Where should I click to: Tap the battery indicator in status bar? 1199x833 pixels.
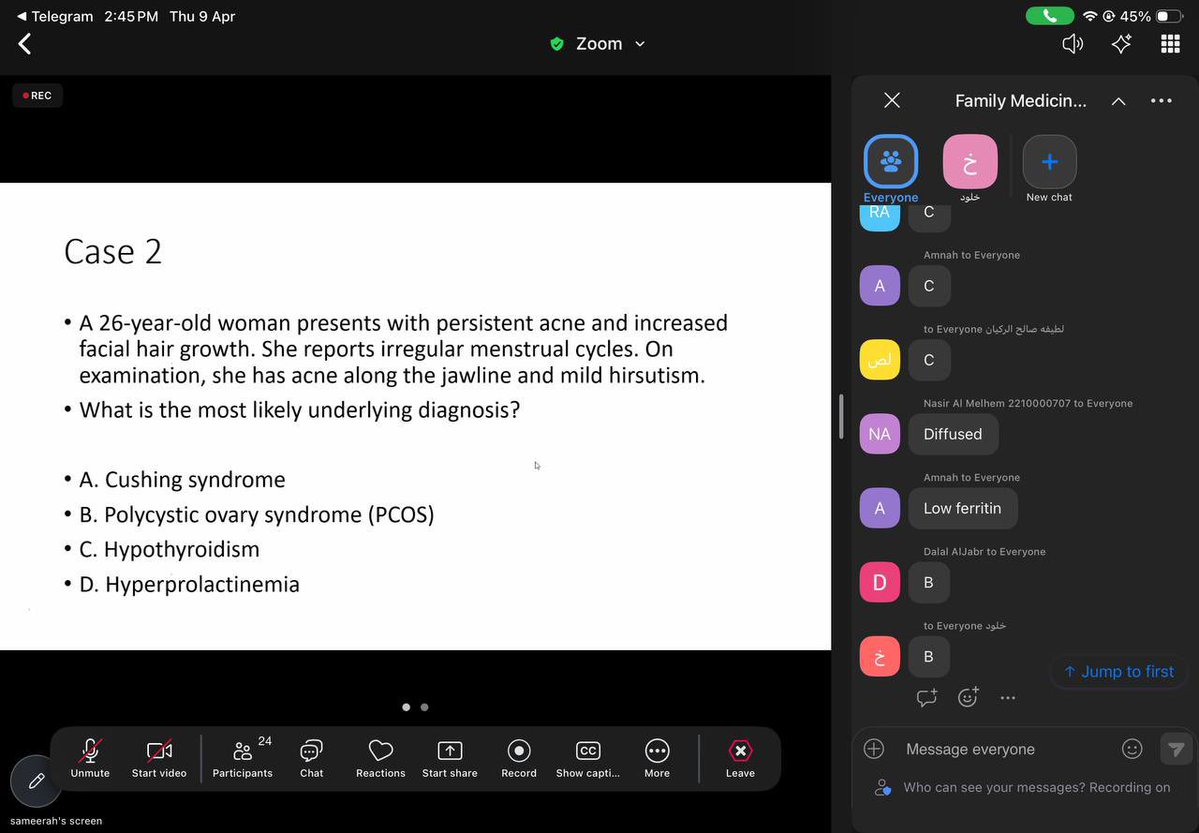[x=1170, y=16]
